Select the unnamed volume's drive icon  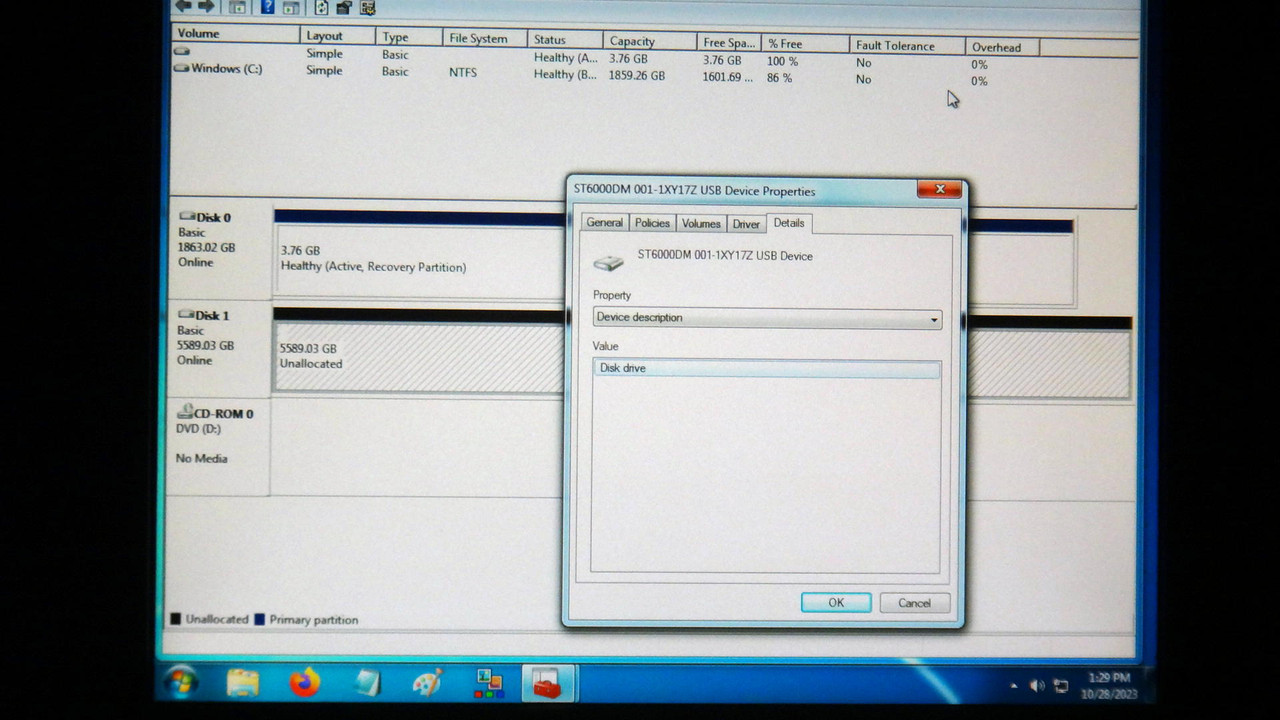pos(181,51)
